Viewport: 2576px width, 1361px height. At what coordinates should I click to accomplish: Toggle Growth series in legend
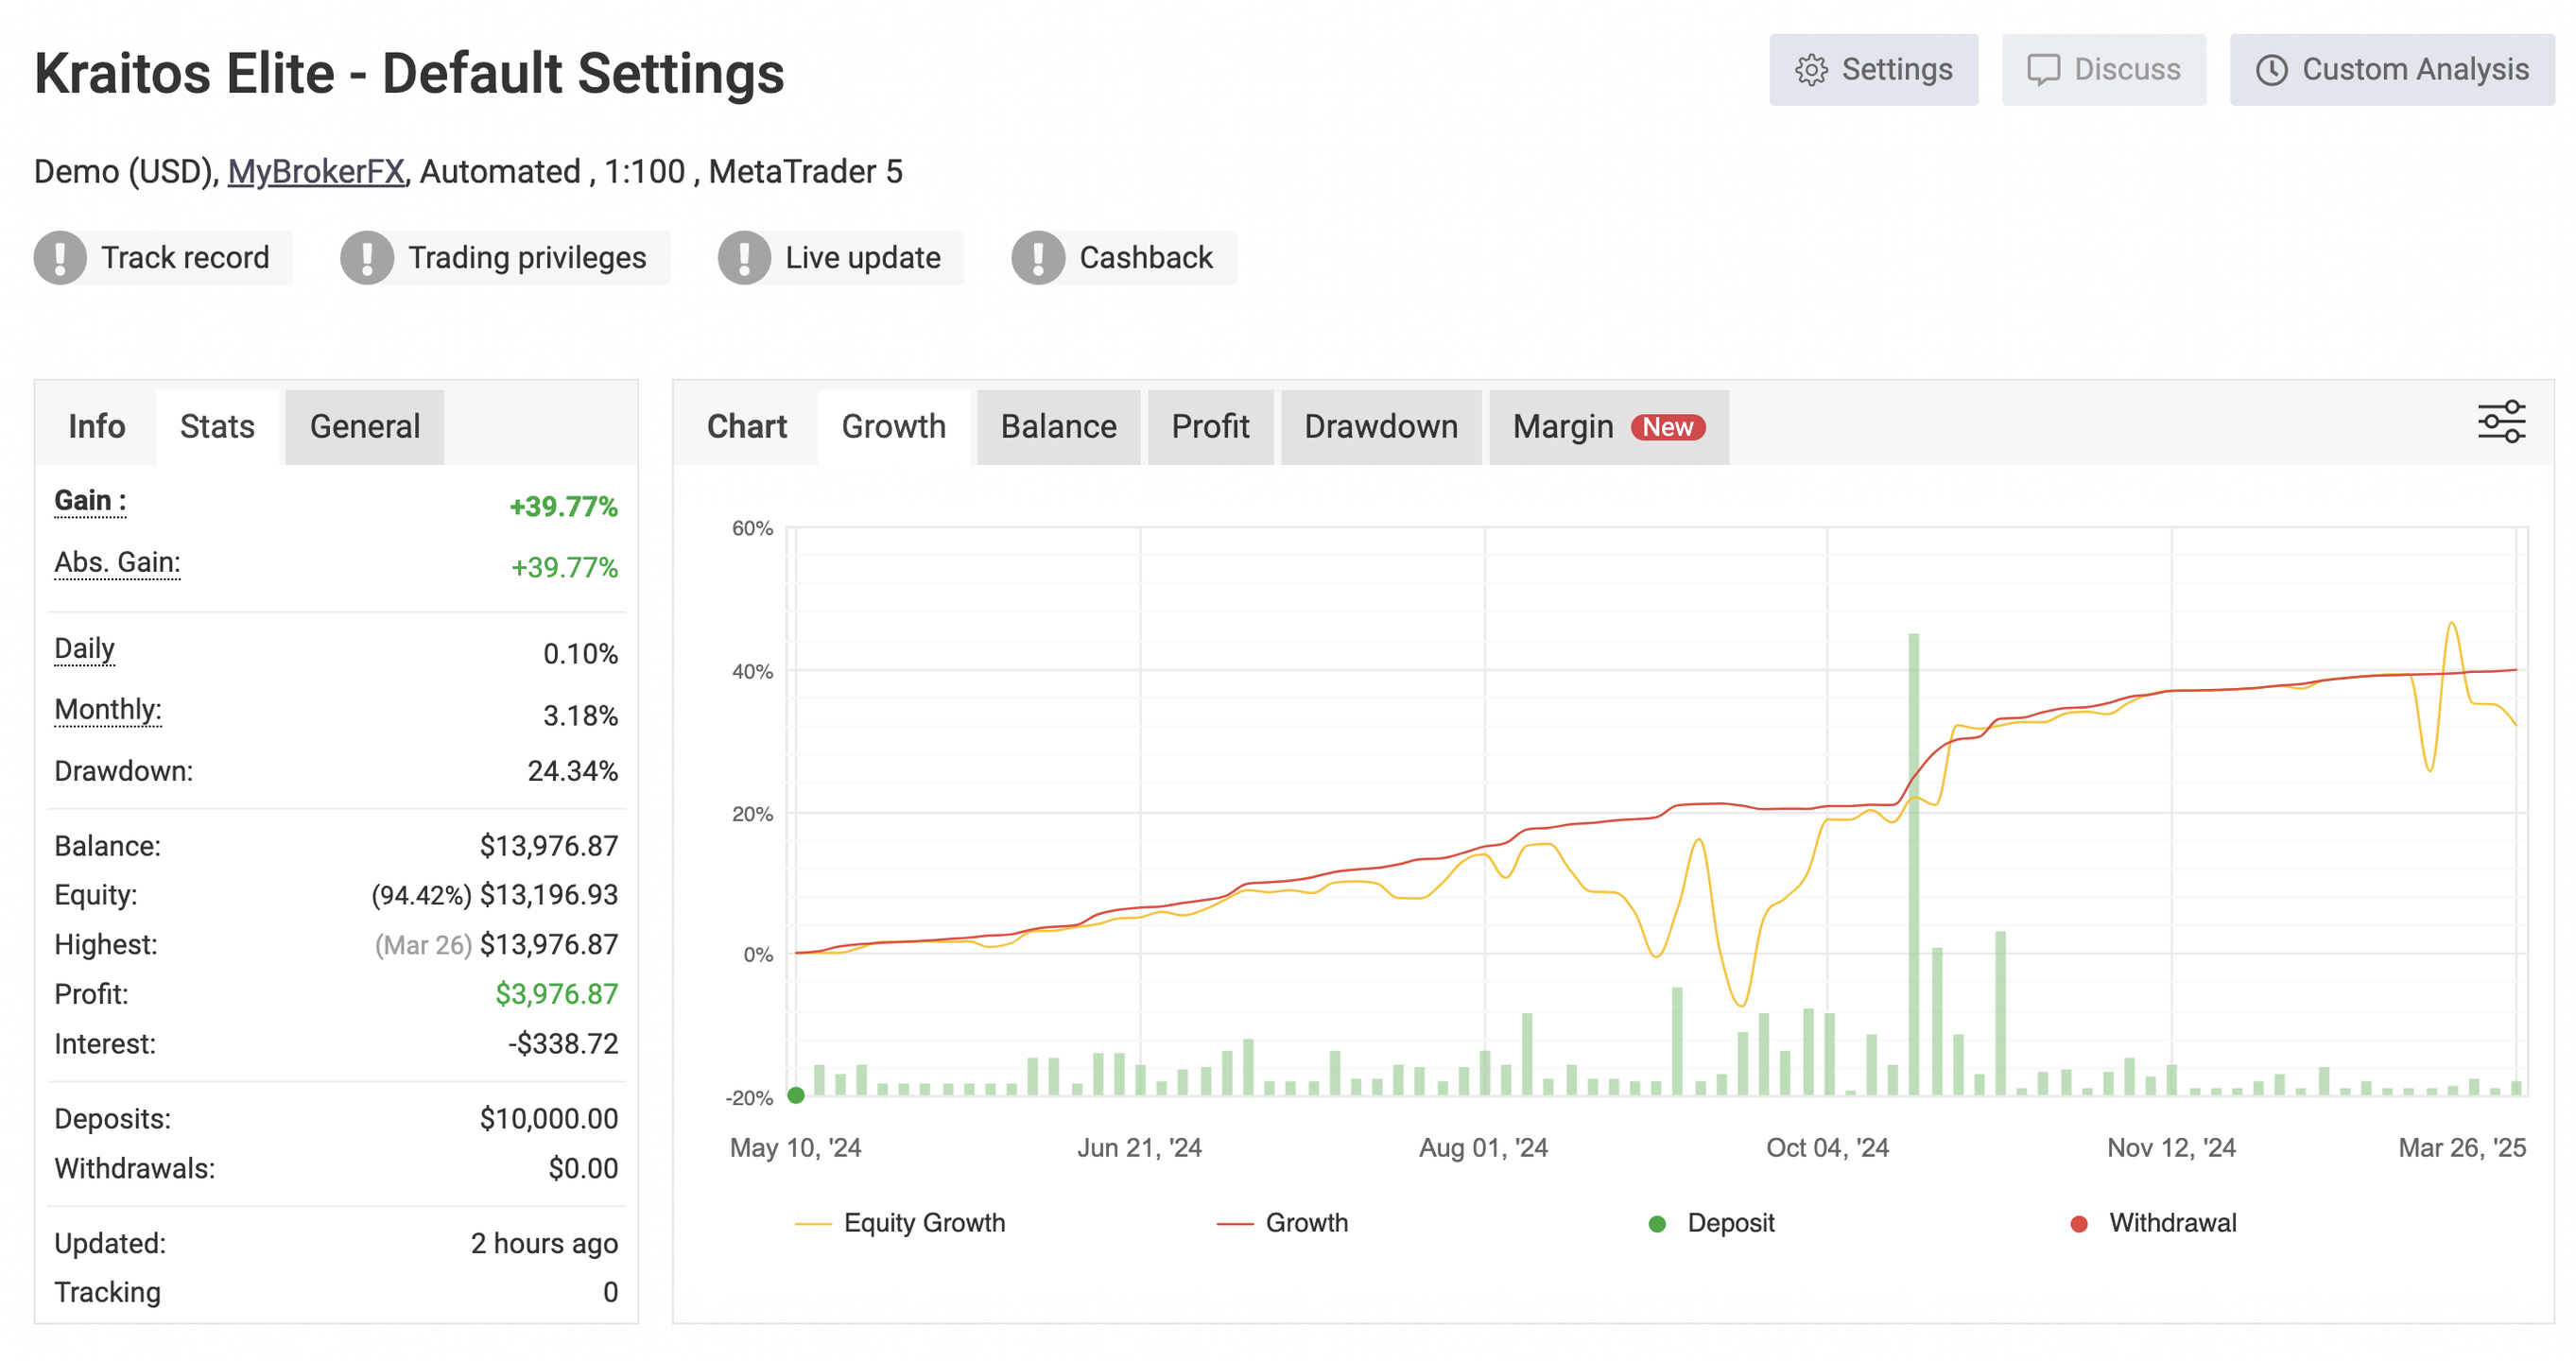(1305, 1223)
